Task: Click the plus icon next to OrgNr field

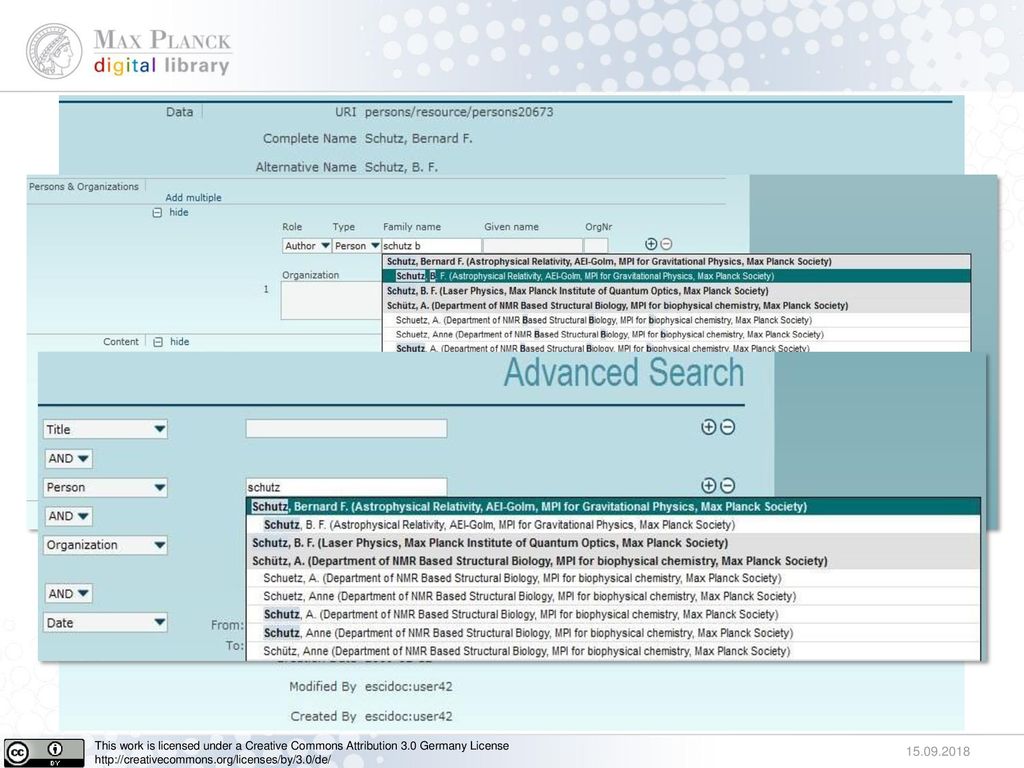Action: click(x=650, y=244)
